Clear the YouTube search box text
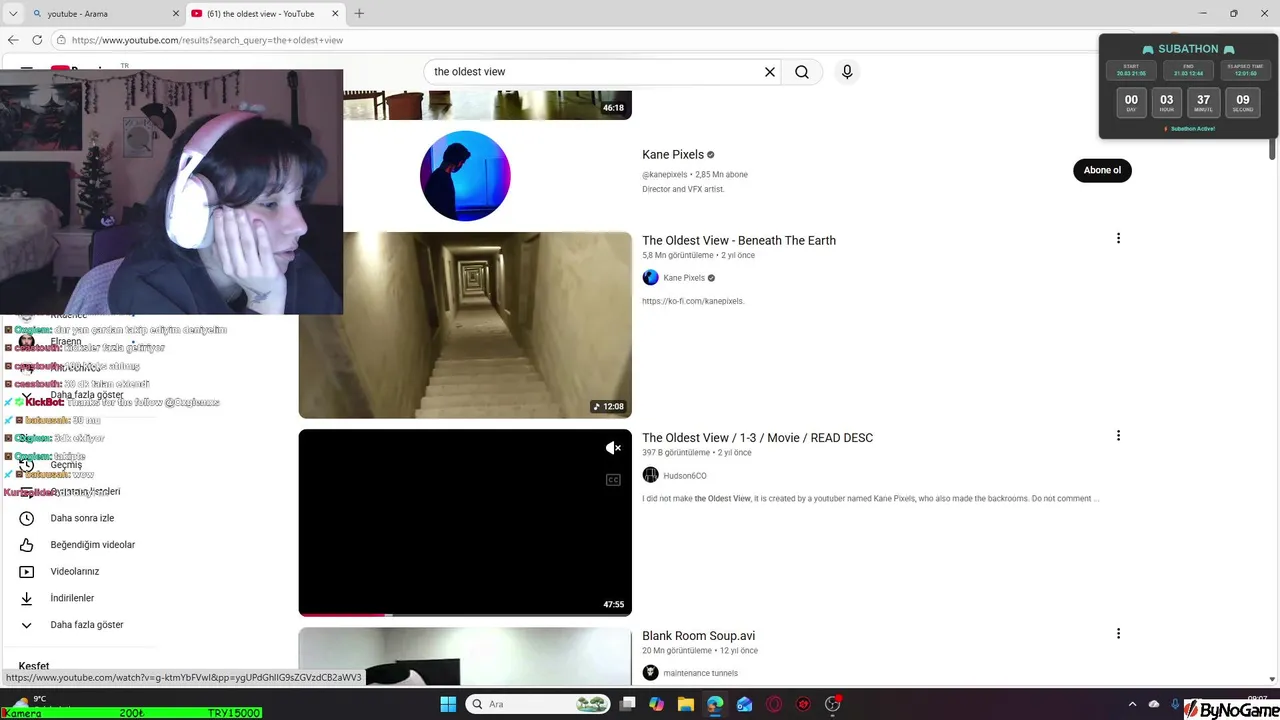This screenshot has height=720, width=1280. [770, 72]
